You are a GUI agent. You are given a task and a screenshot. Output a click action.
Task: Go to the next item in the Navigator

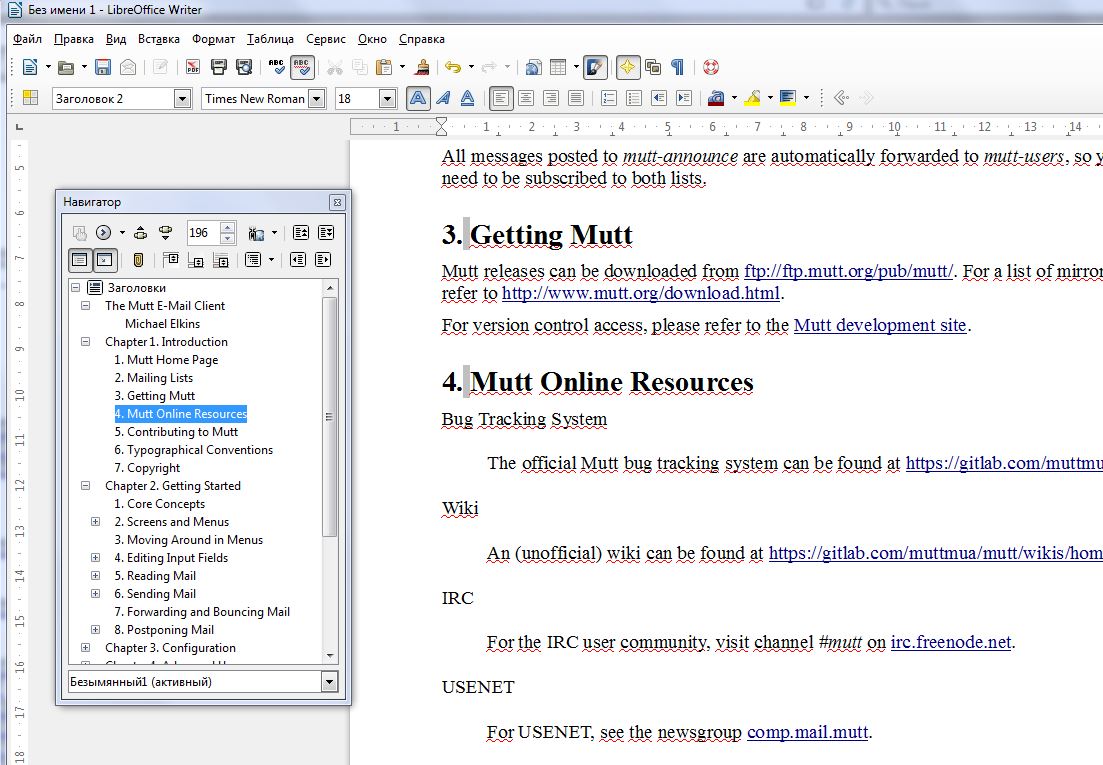165,233
